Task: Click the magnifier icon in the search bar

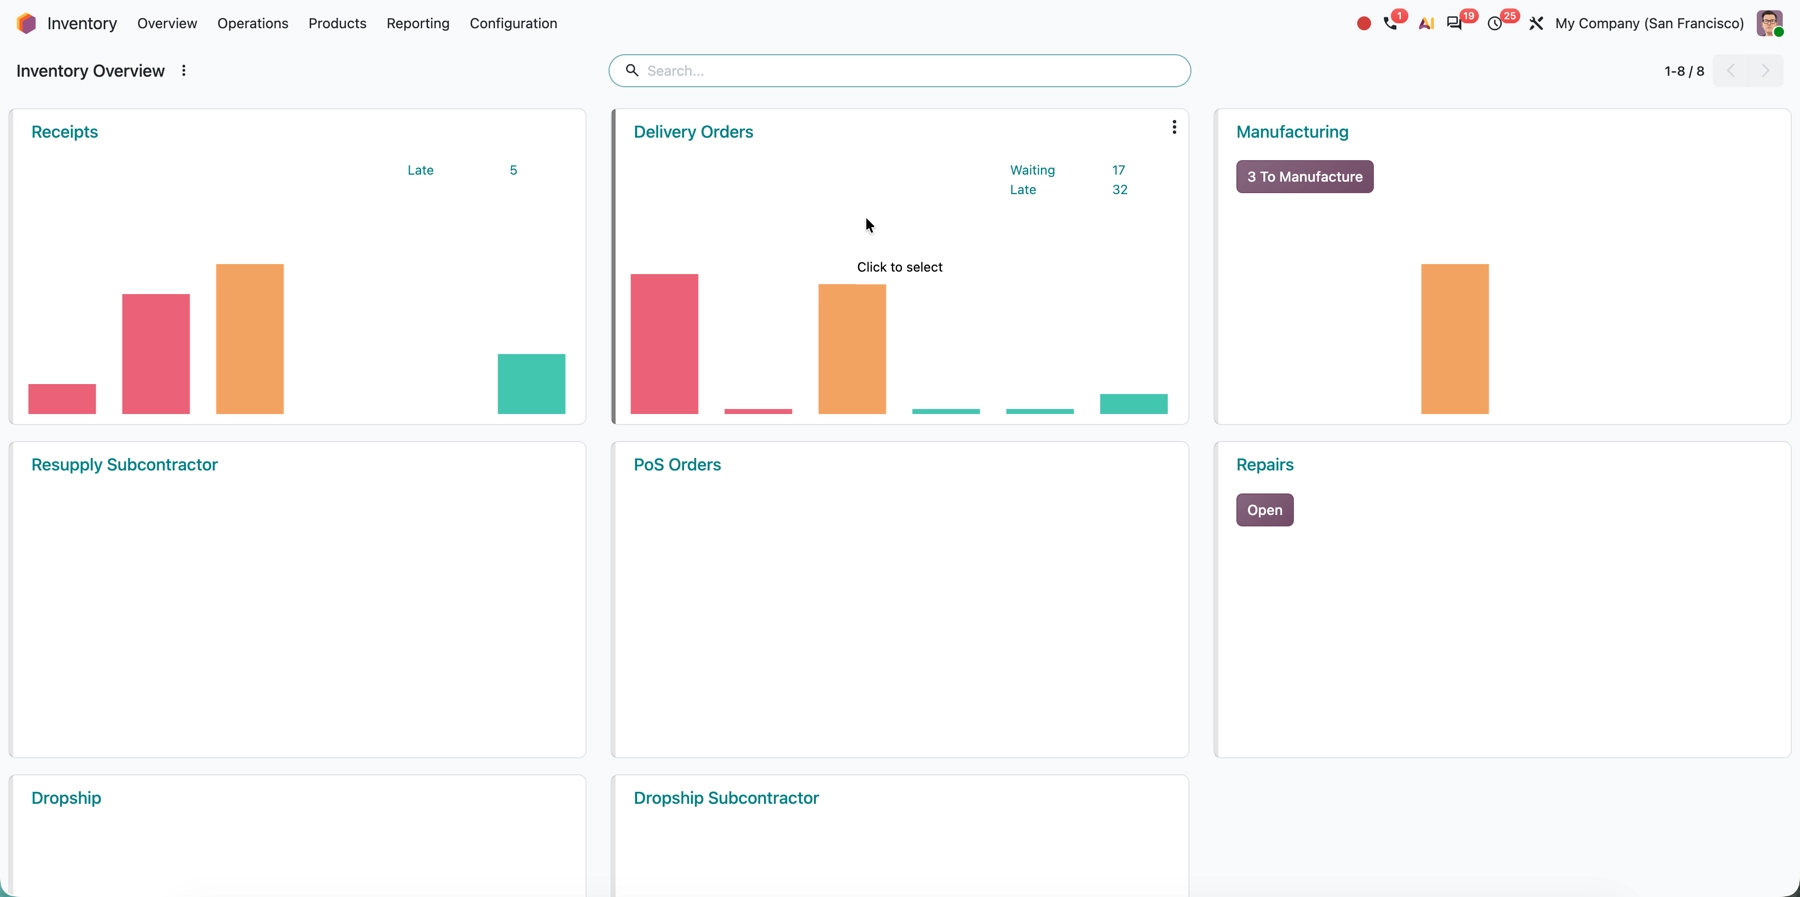Action: point(632,70)
